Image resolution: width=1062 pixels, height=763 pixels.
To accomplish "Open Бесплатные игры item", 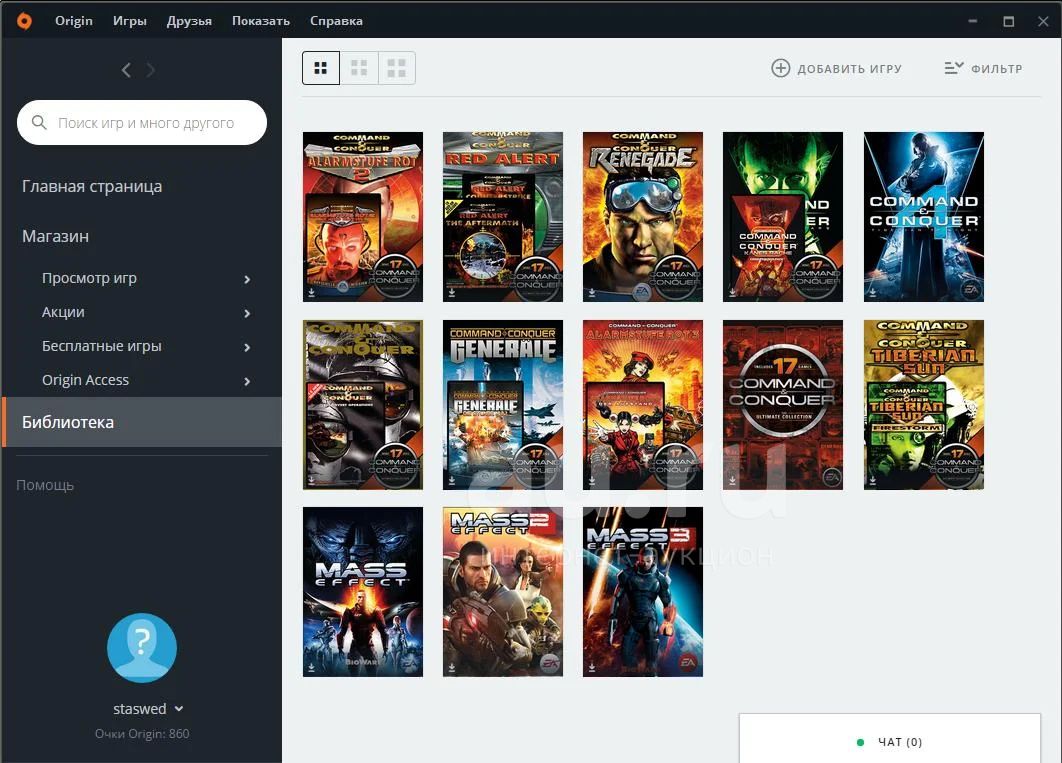I will 102,346.
